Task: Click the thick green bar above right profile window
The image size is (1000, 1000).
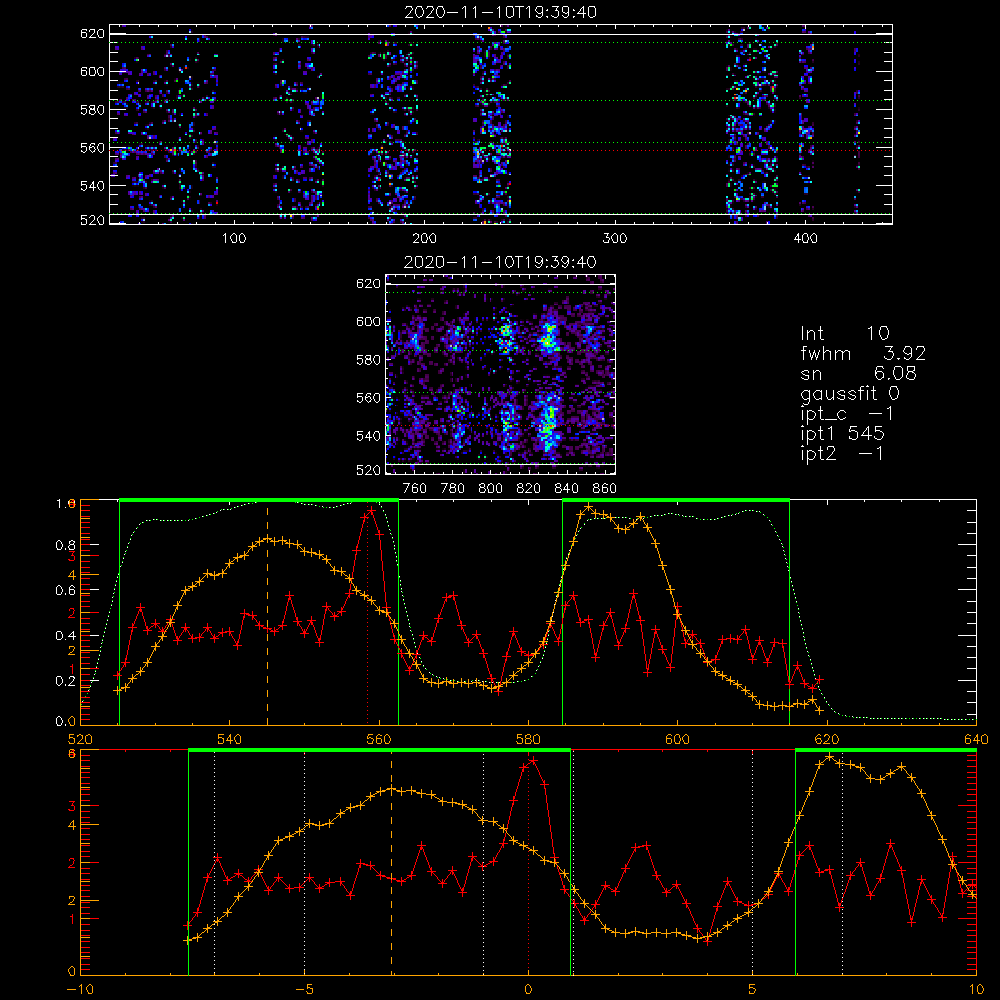Action: [676, 500]
